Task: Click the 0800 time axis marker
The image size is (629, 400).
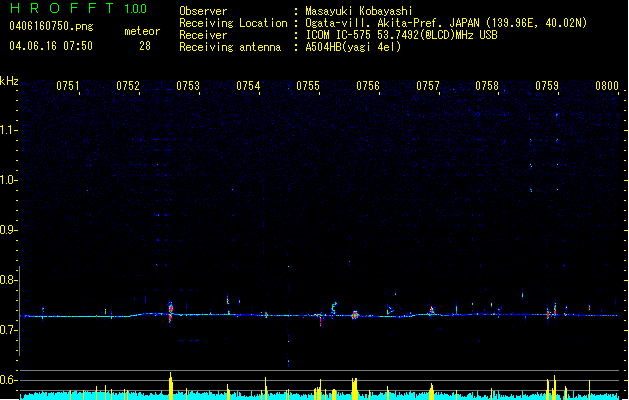Action: tap(607, 86)
